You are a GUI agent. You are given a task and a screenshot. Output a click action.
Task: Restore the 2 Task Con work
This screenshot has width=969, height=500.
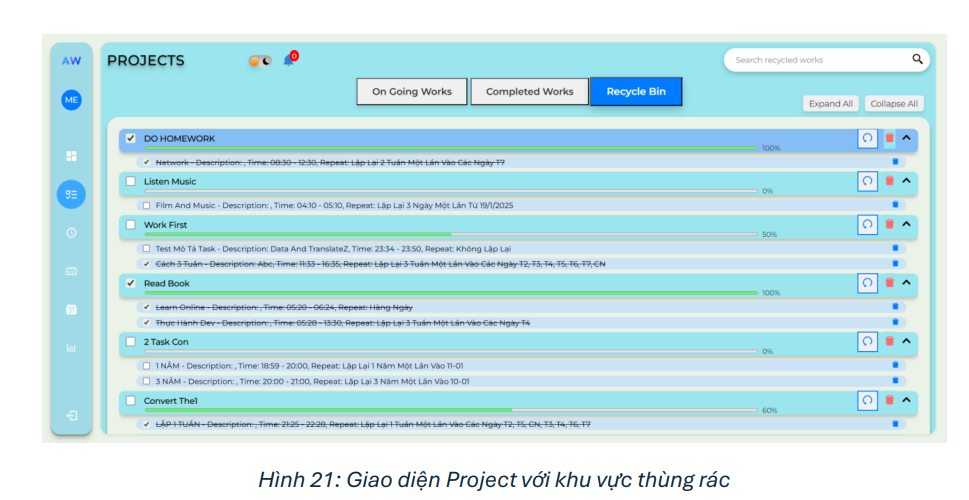point(868,341)
